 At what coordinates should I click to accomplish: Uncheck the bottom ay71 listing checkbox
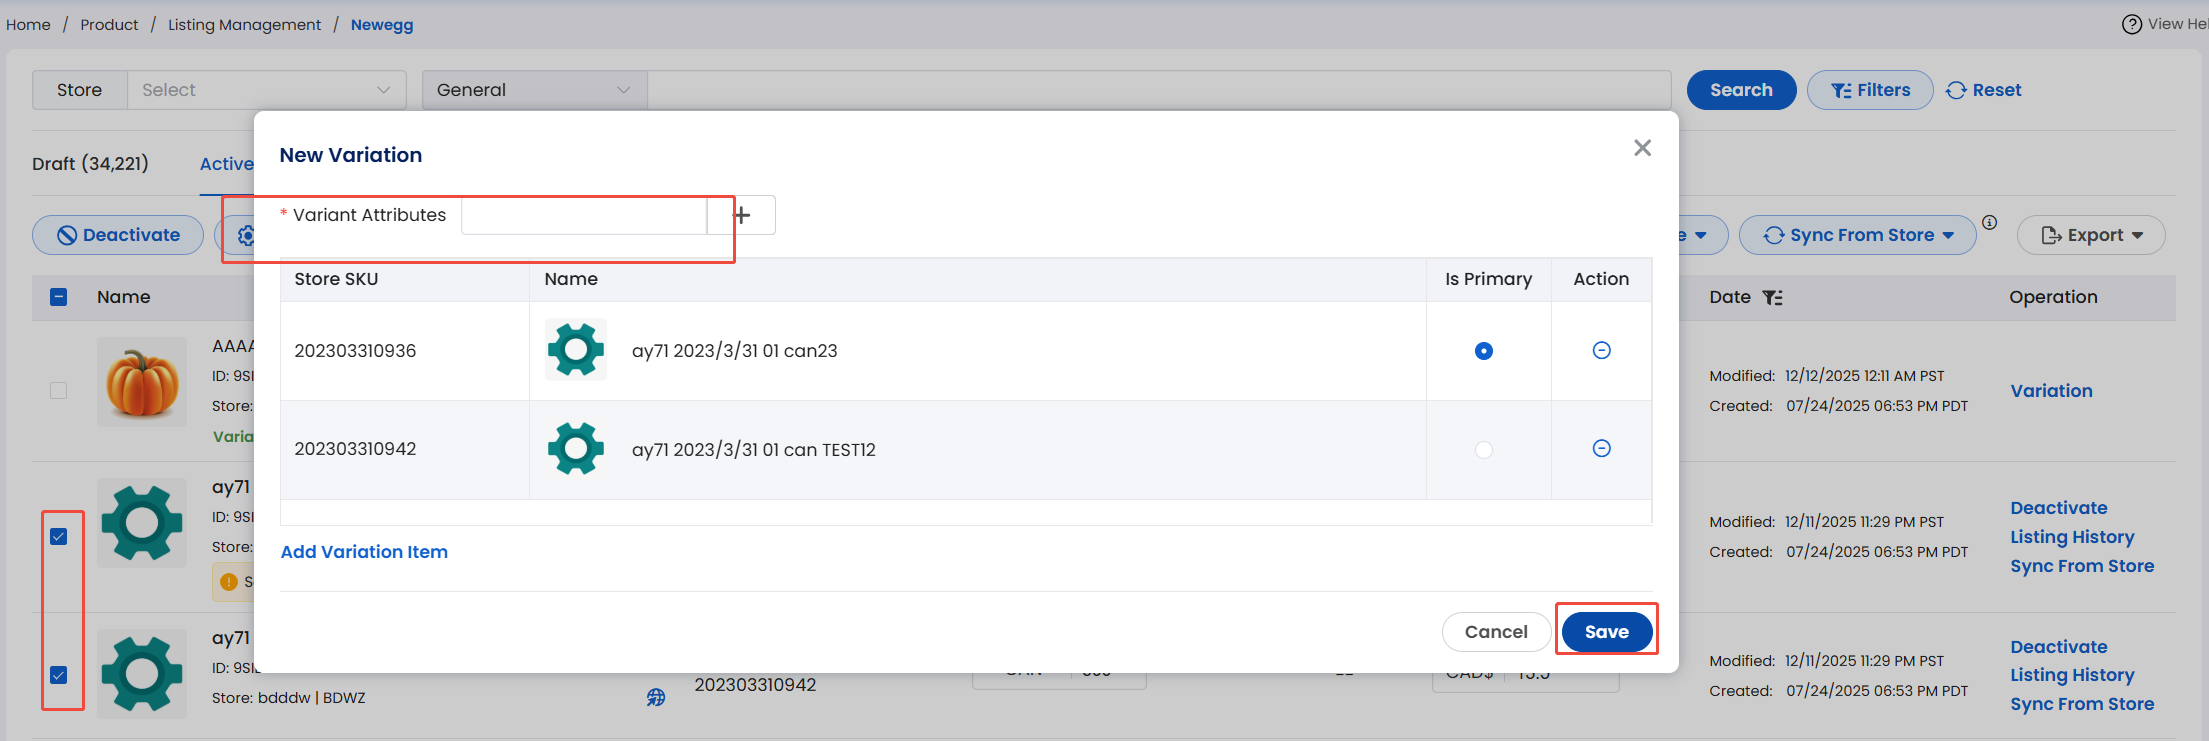pos(59,675)
